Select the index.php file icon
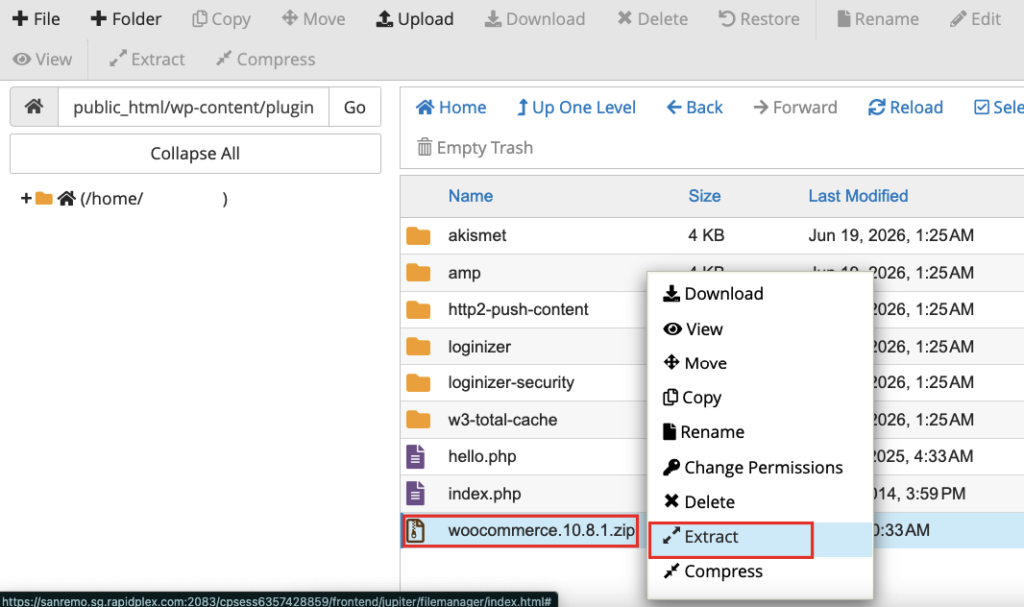The width and height of the screenshot is (1024, 607). 415,493
